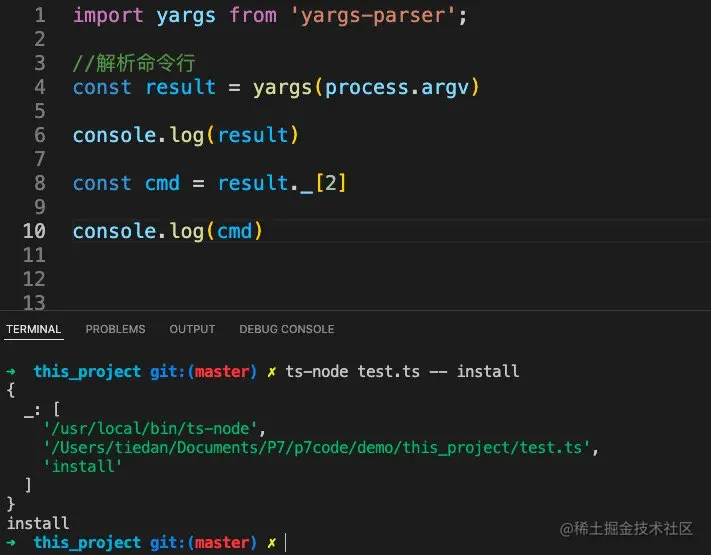Click the 'yargs-parser' import string
Screen dimensions: 711x555
click(x=374, y=15)
